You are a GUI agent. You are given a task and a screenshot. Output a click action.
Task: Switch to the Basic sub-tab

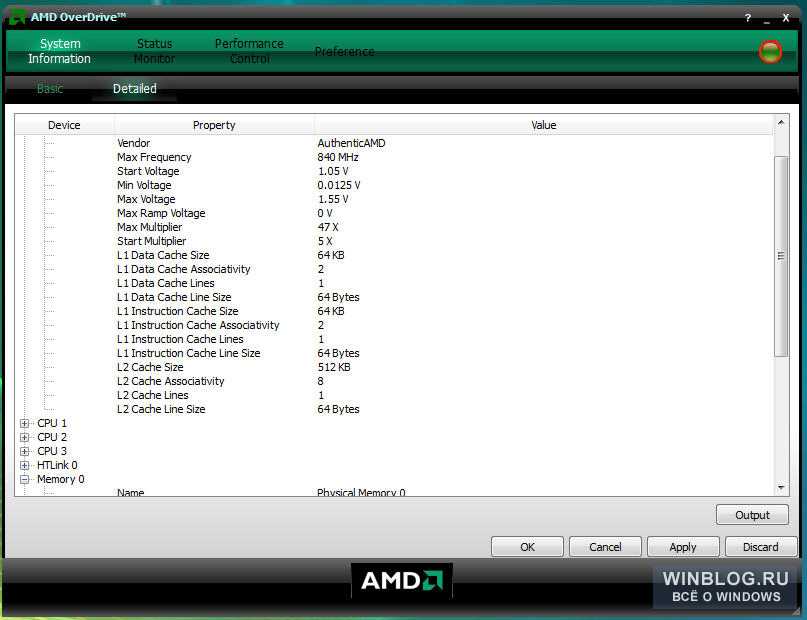[50, 88]
